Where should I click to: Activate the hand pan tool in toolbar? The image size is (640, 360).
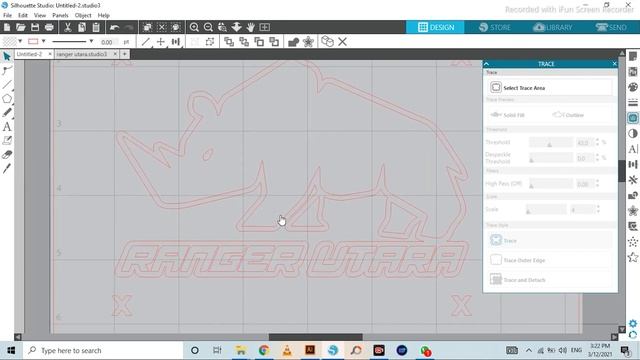pyautogui.click(x=251, y=27)
